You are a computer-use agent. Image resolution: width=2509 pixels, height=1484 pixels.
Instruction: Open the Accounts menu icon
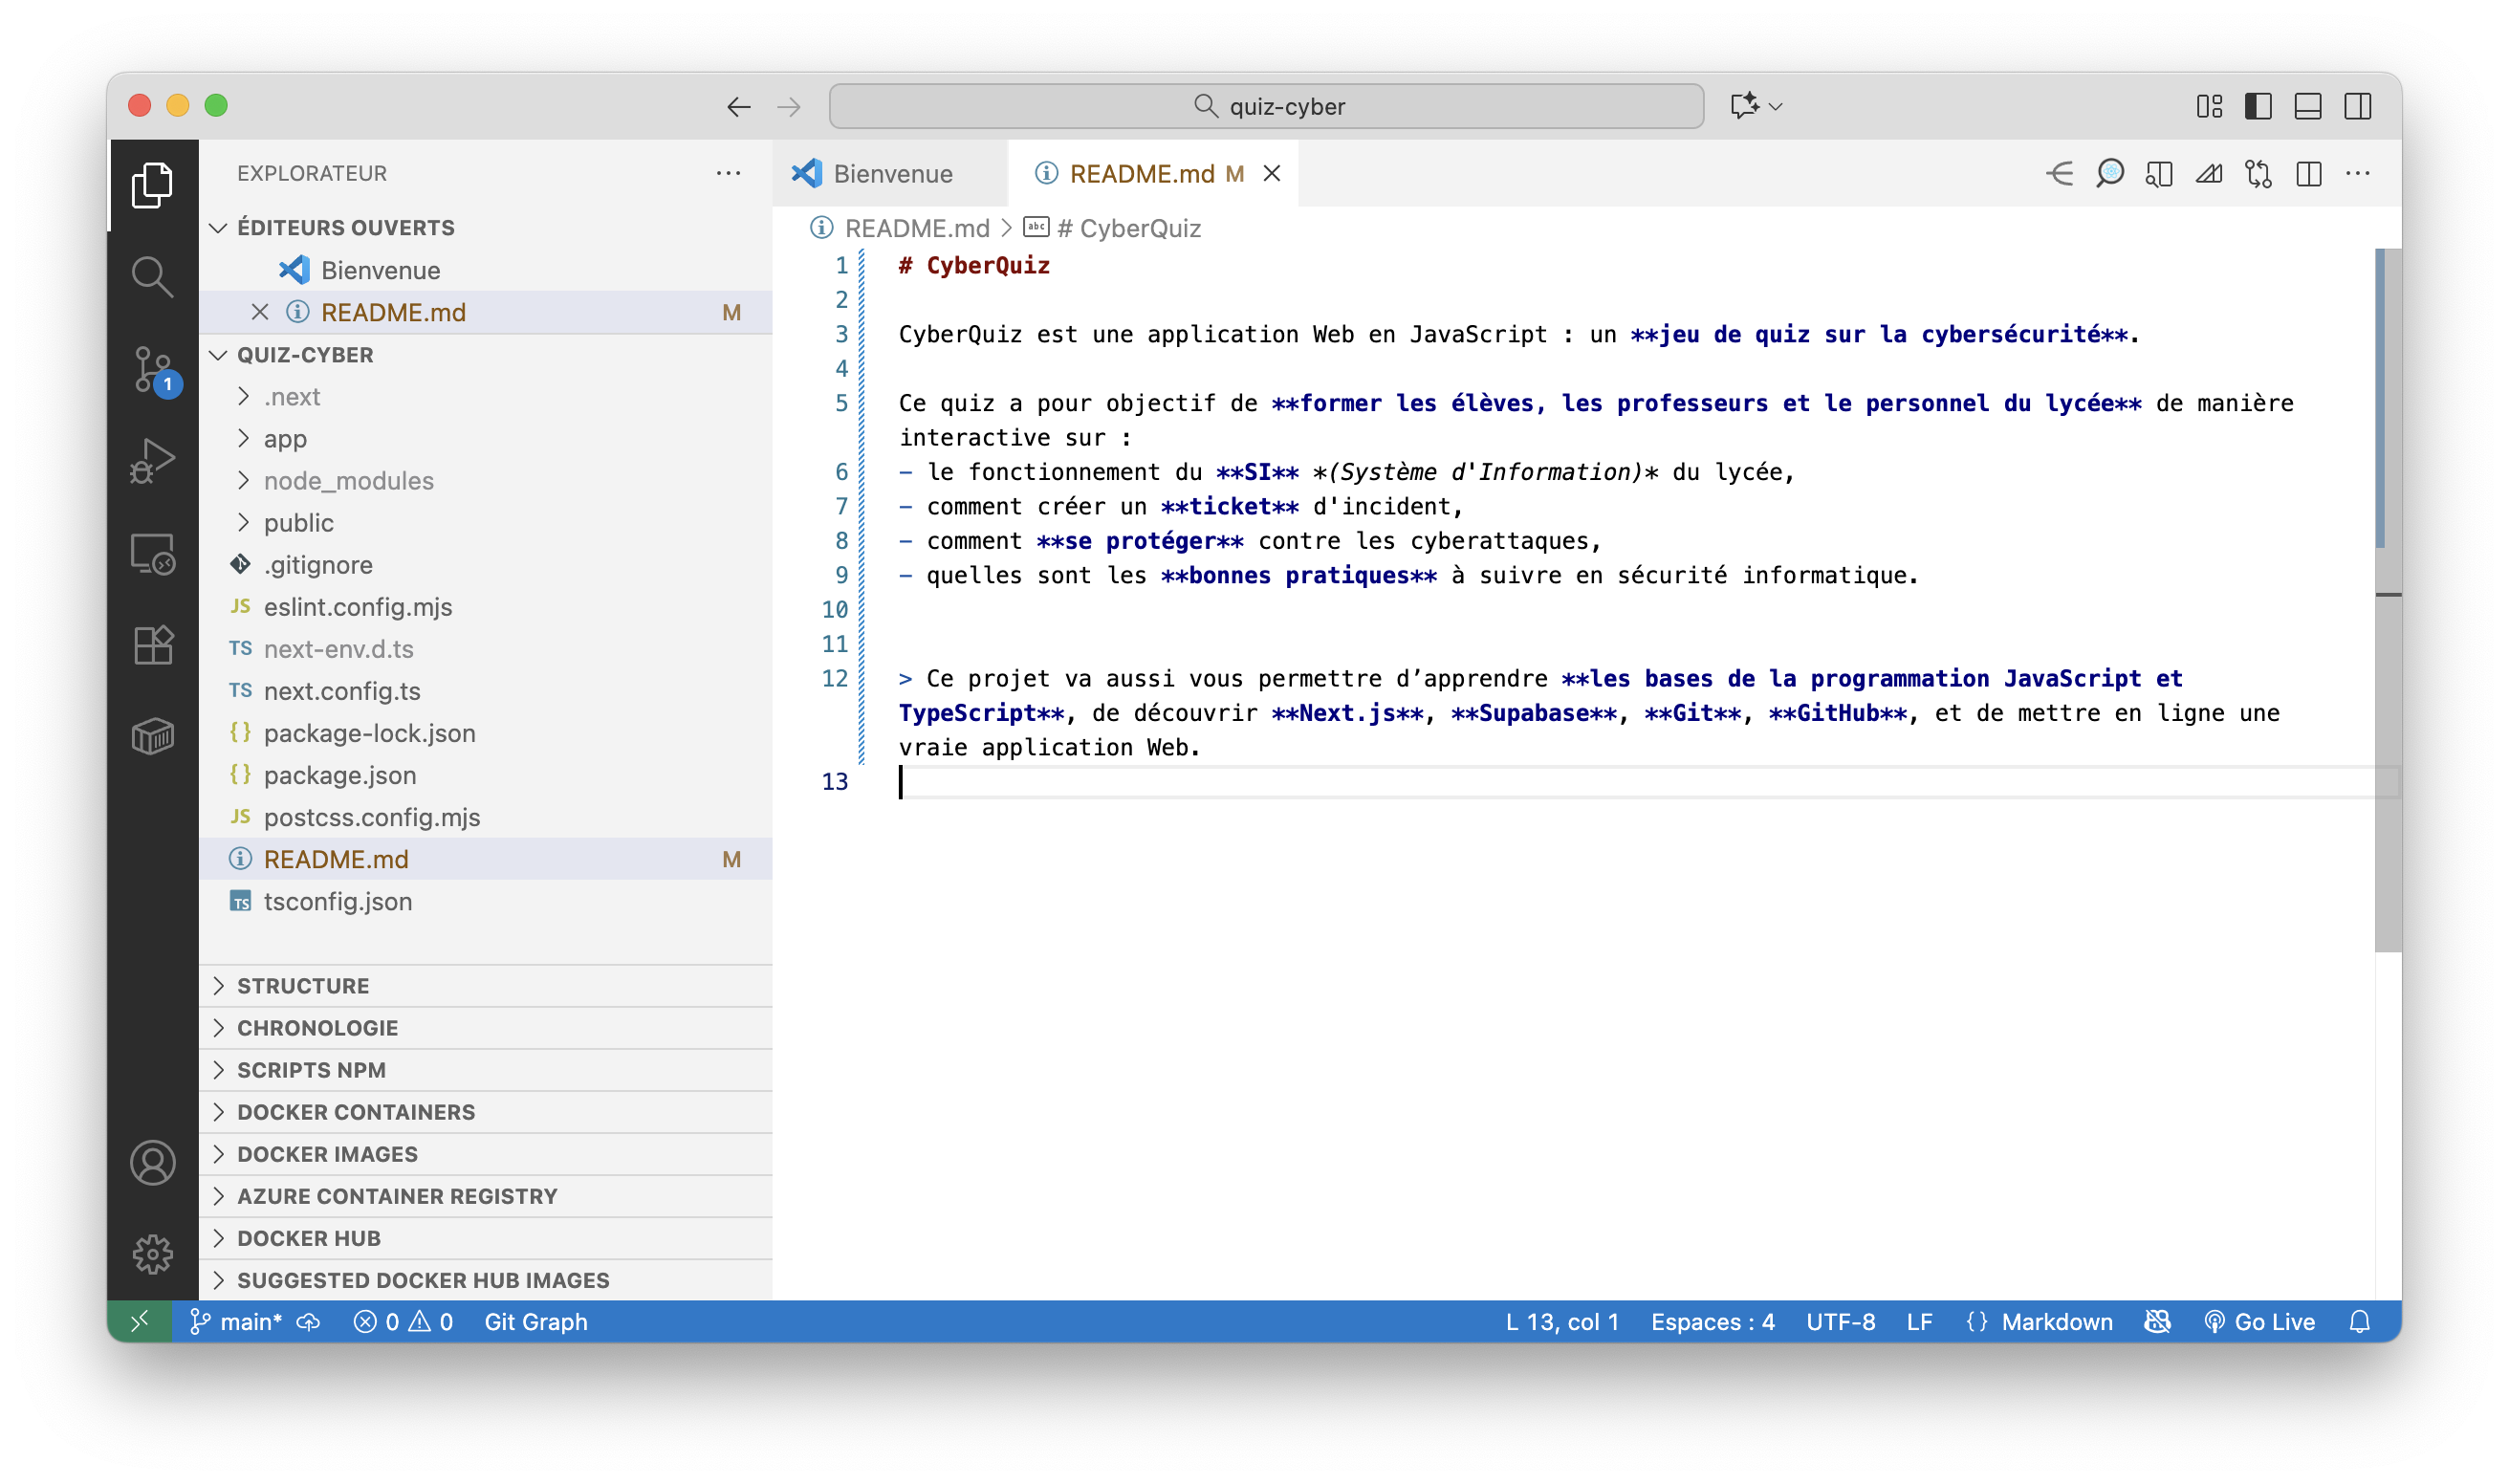(152, 1163)
